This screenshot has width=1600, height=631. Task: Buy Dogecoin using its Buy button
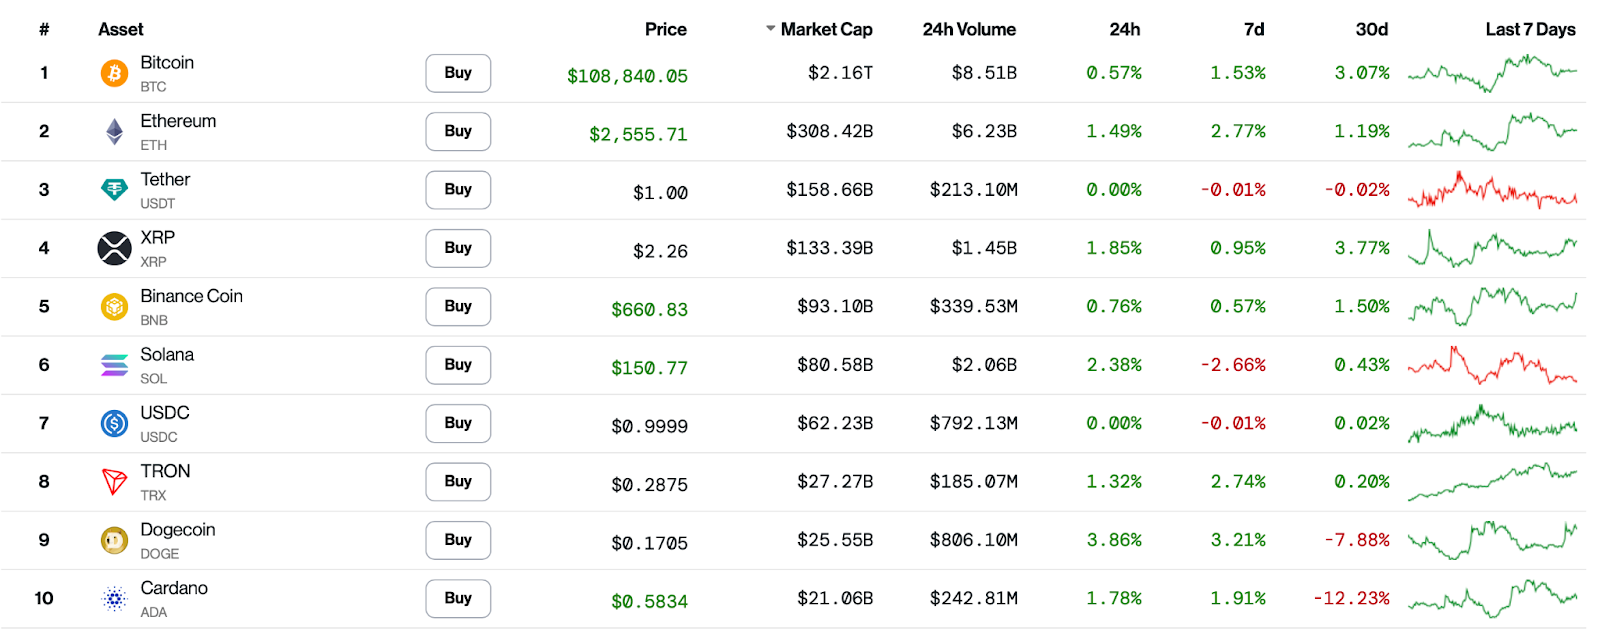pos(458,540)
